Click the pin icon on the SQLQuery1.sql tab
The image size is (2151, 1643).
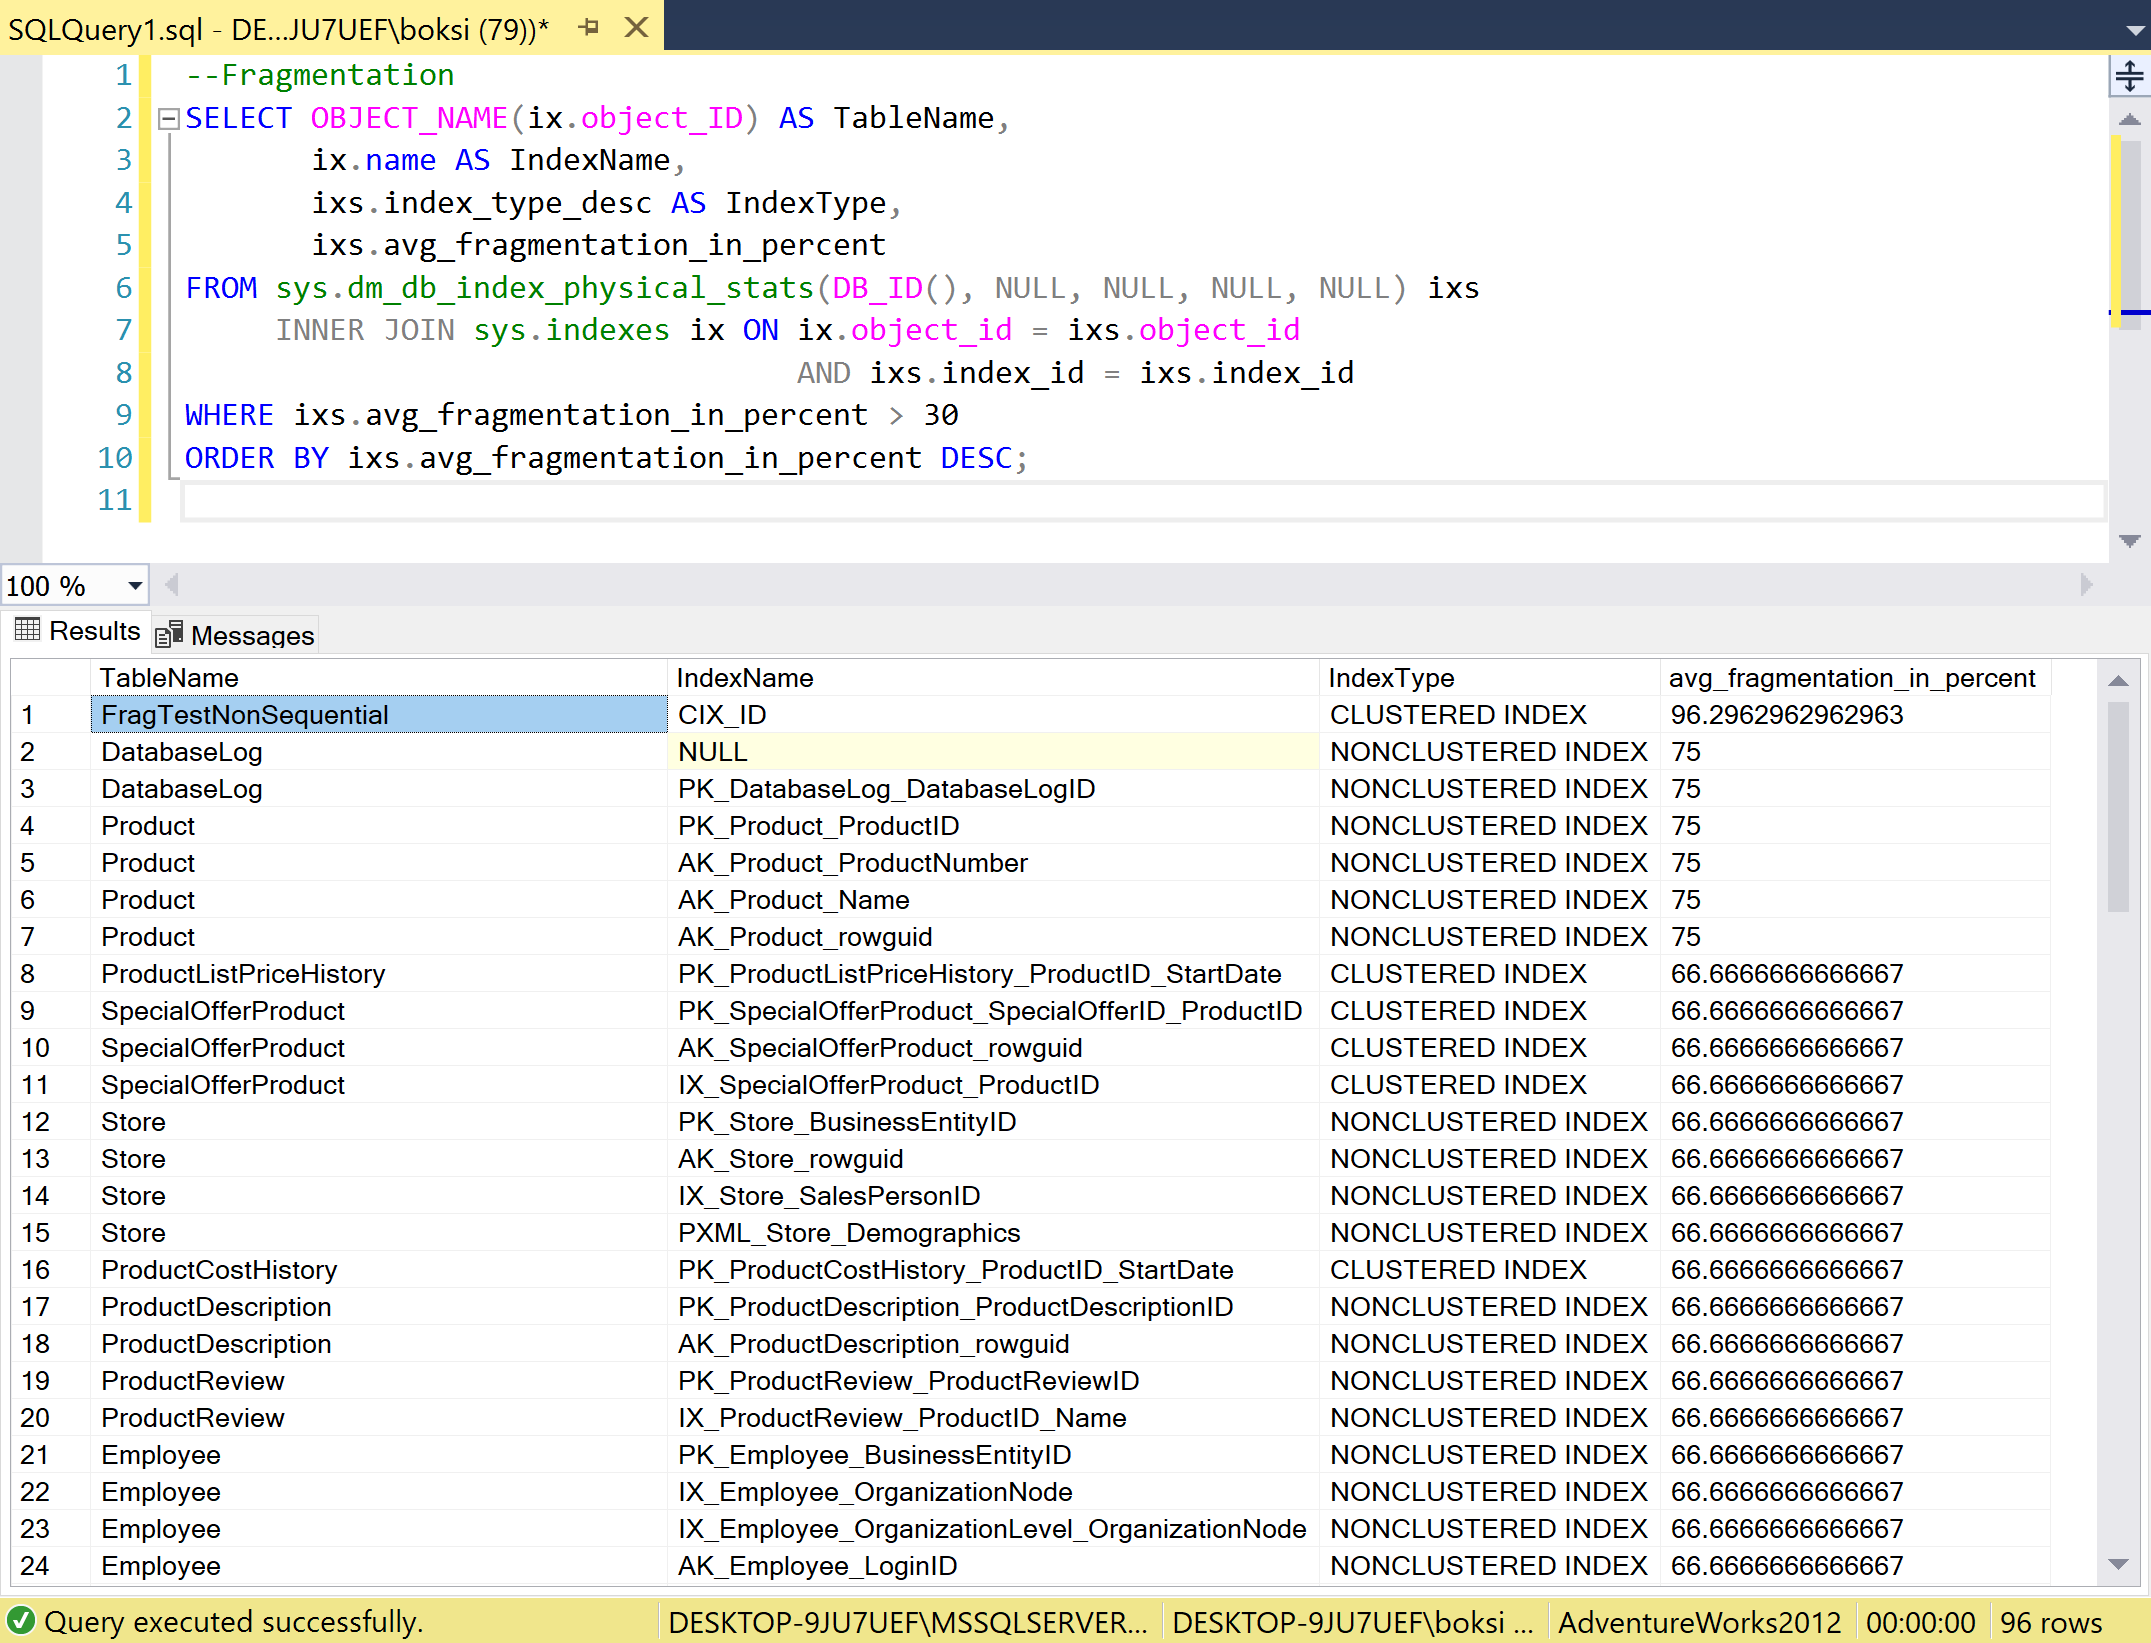588,27
